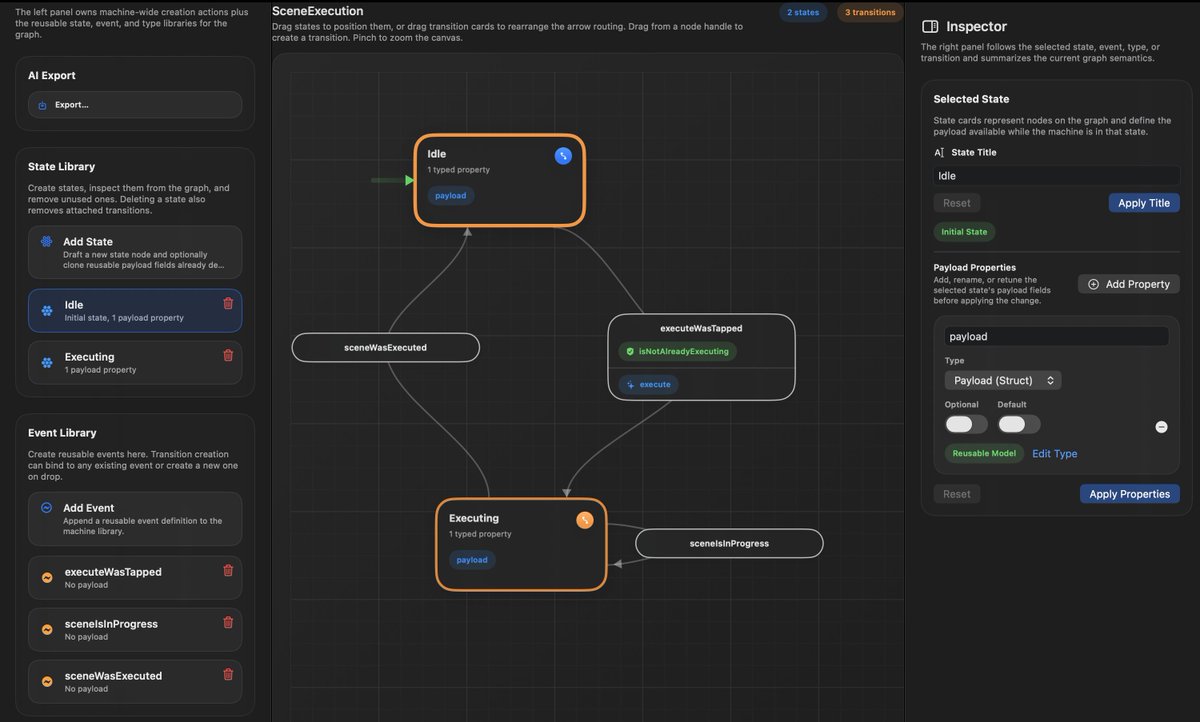Click the Idle state library icon

46,311
